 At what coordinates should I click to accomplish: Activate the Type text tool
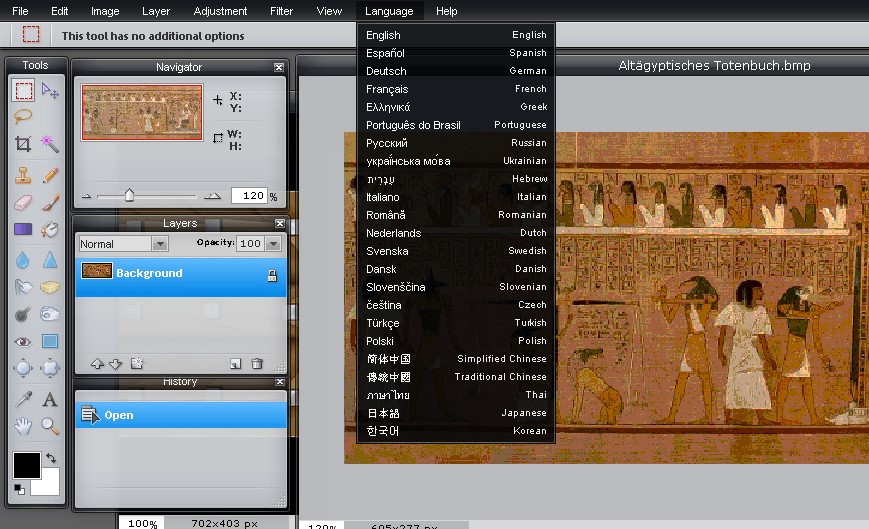[x=50, y=399]
